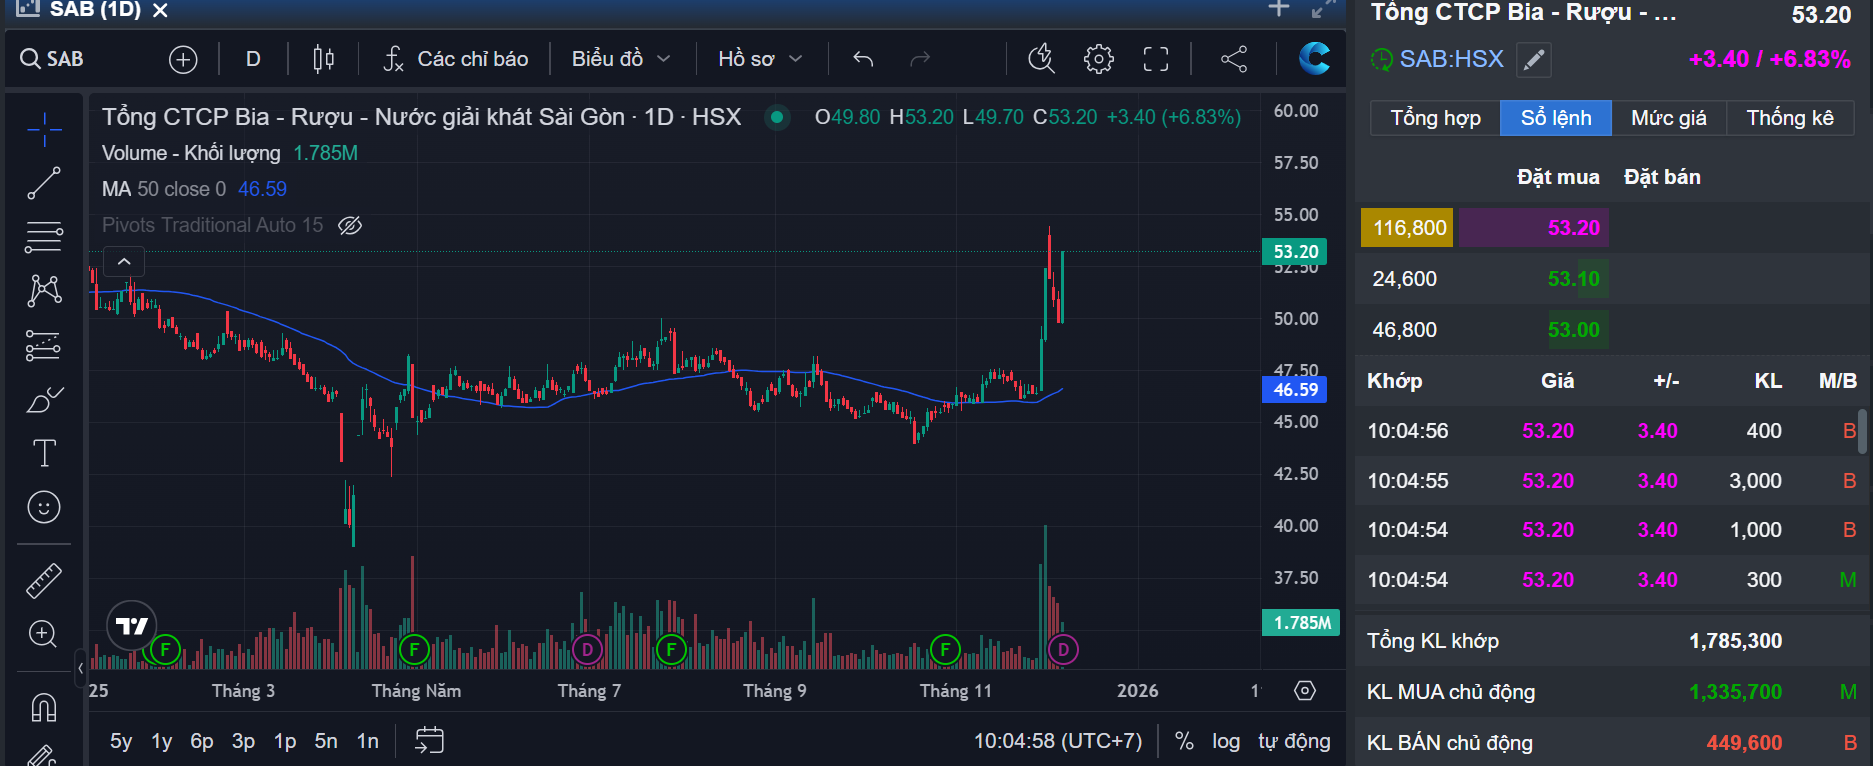
Task: Select the 53.00 bid price
Action: click(x=1574, y=330)
